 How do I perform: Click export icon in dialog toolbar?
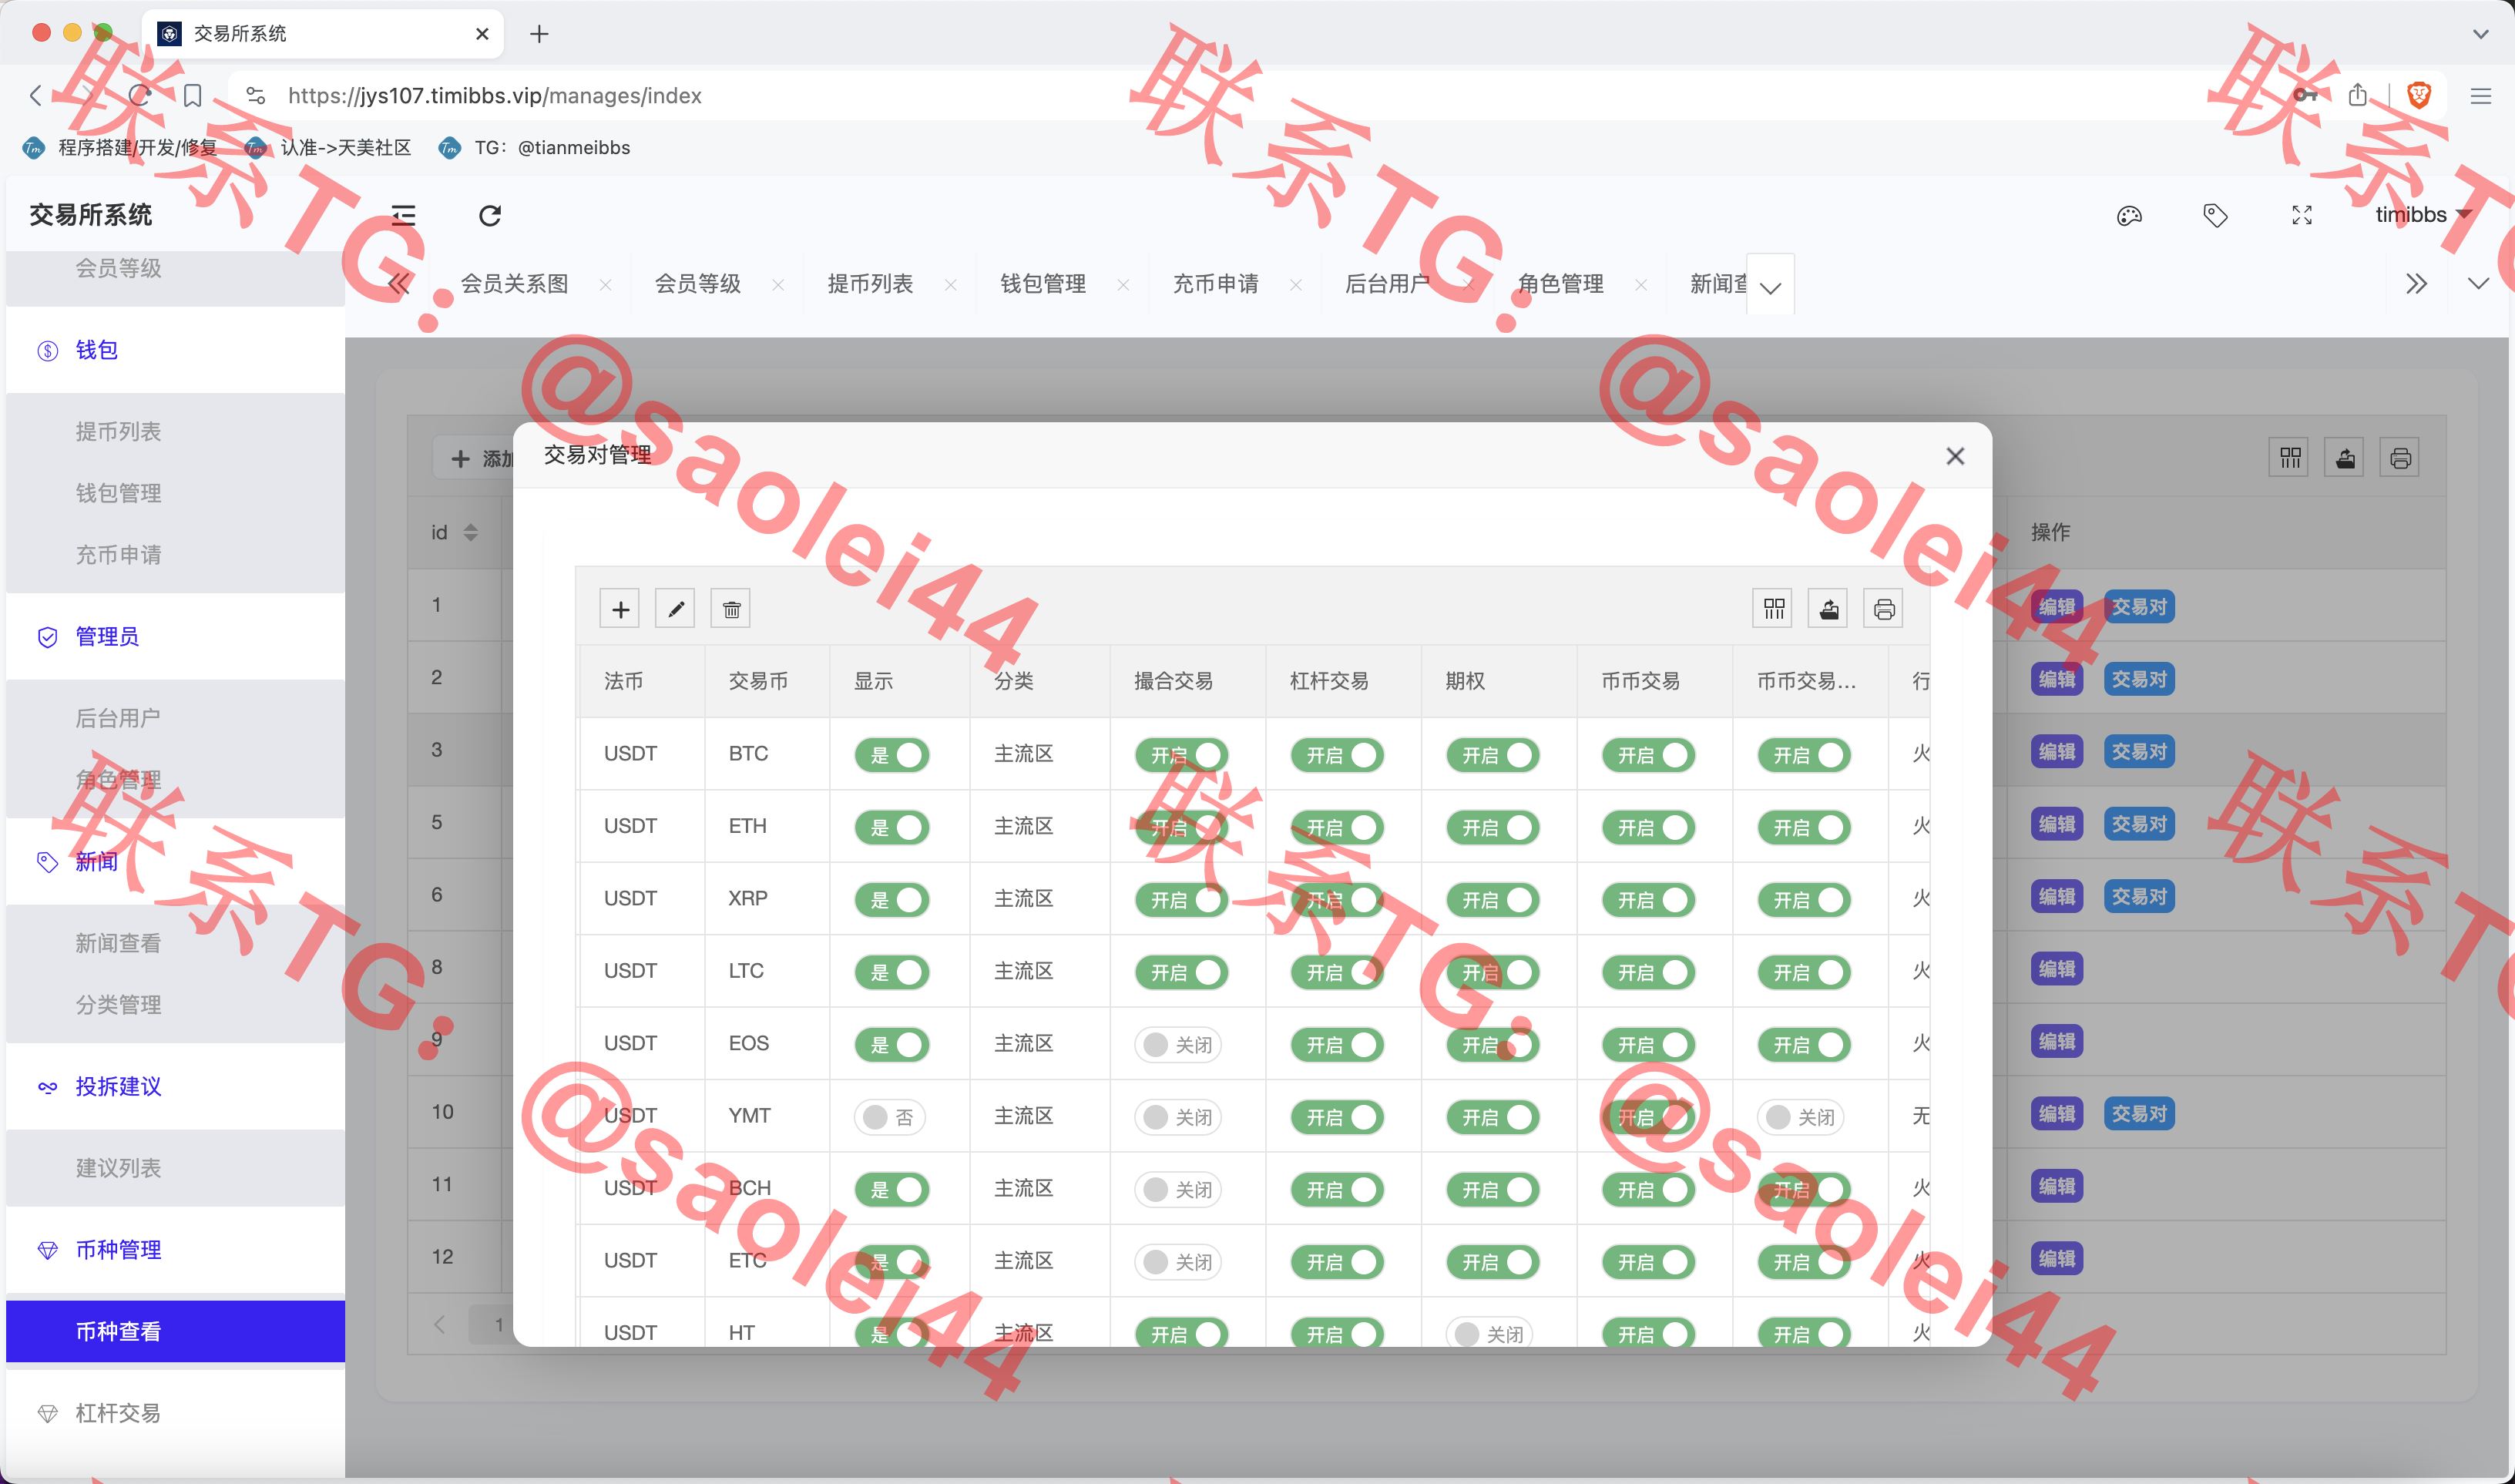(1829, 609)
